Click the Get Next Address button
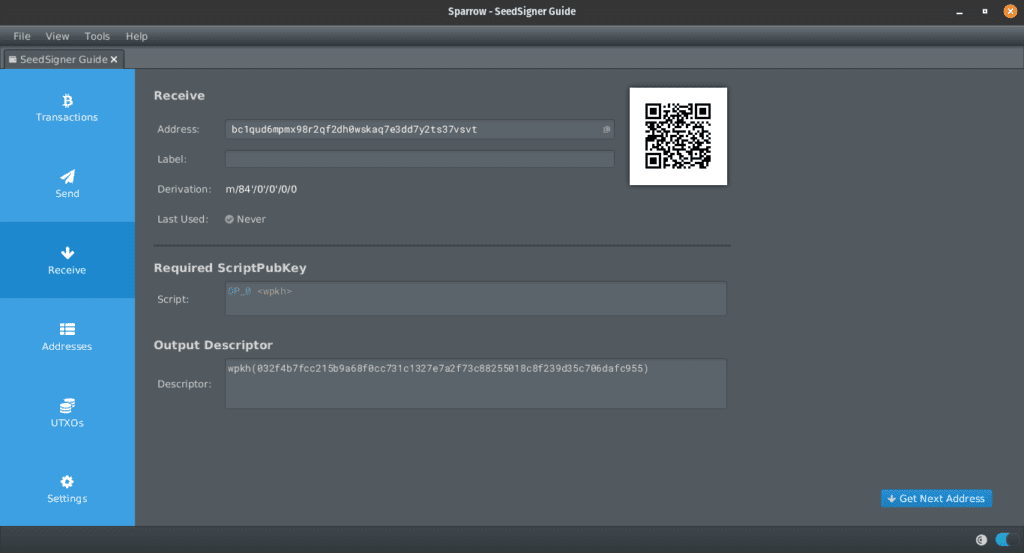The width and height of the screenshot is (1024, 553). [936, 498]
